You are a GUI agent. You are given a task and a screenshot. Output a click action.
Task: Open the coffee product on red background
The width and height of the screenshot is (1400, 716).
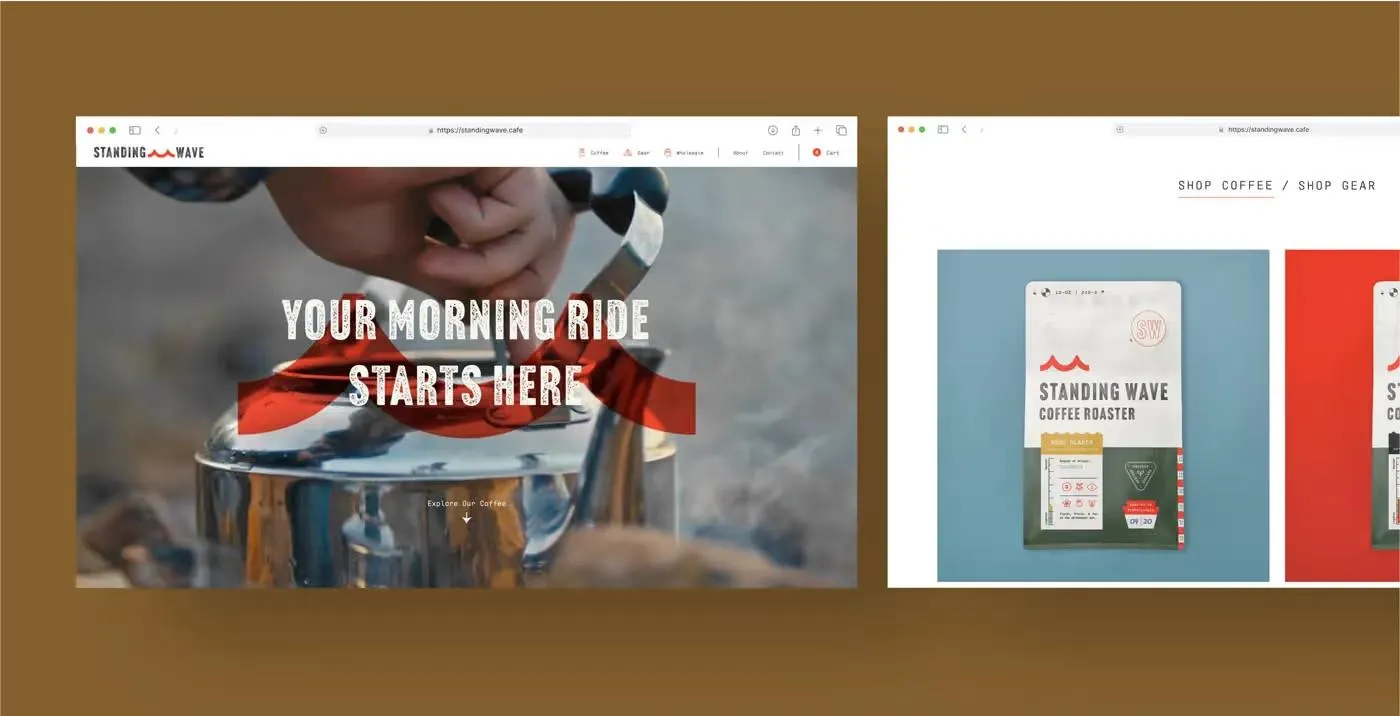(1342, 415)
